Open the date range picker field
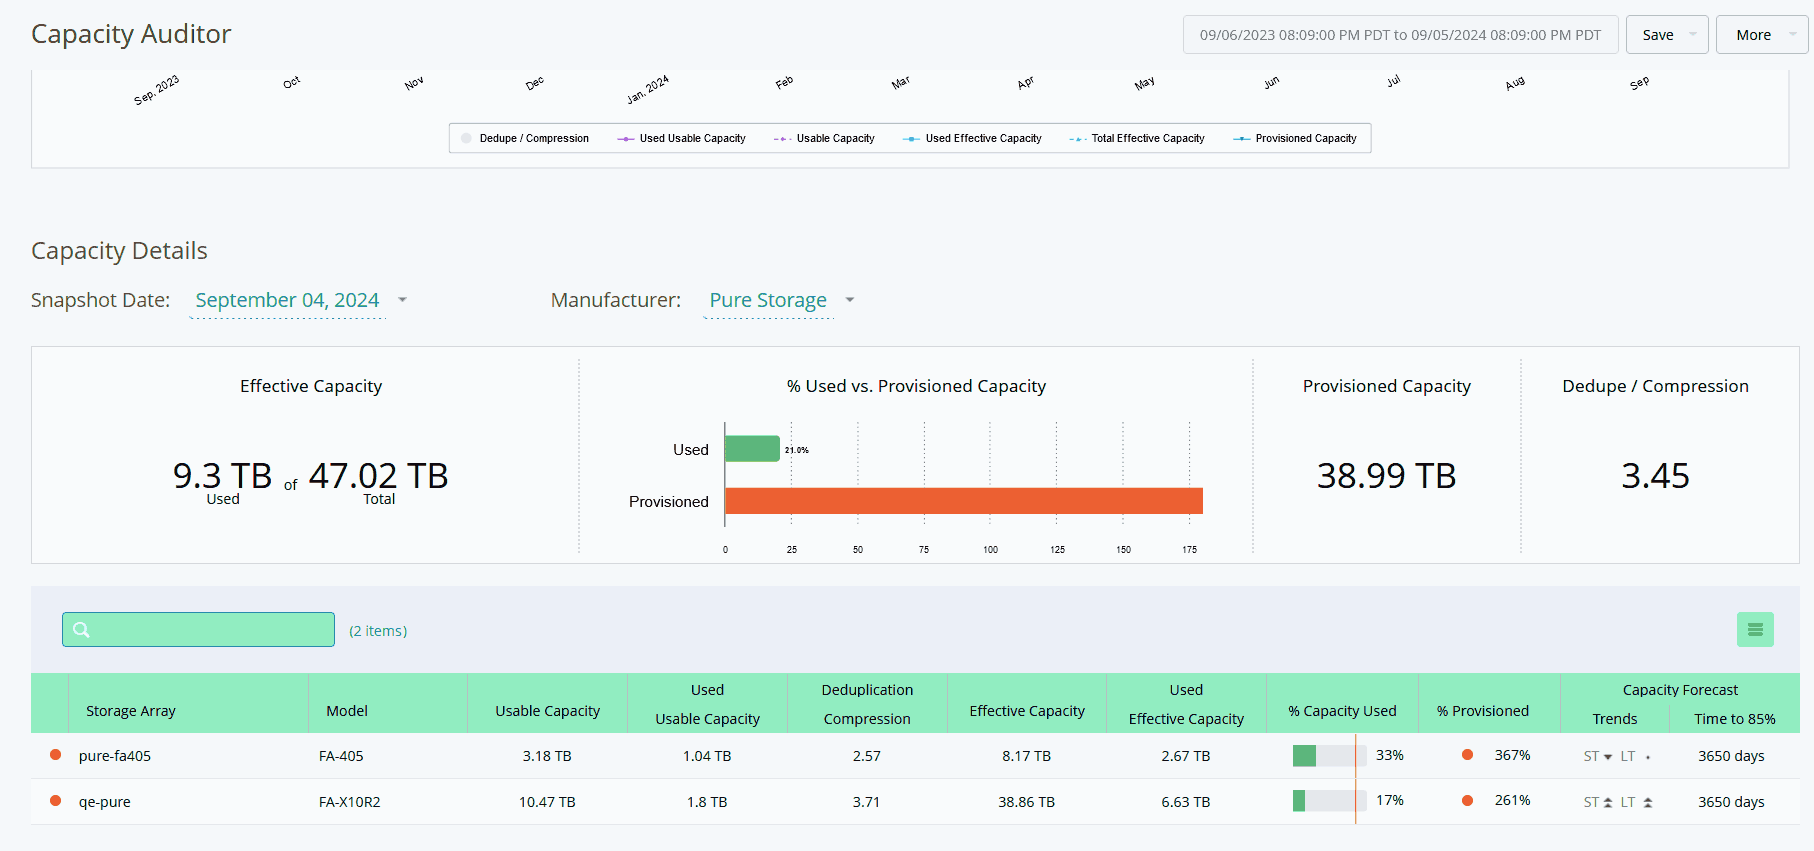This screenshot has height=851, width=1814. click(1400, 35)
